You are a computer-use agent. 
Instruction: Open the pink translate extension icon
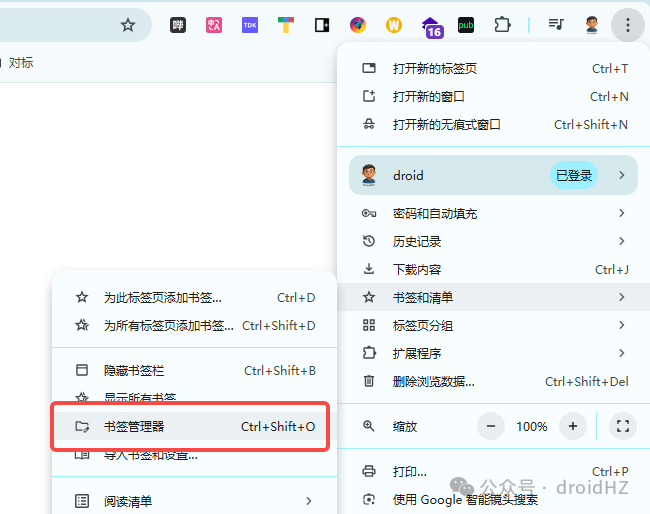pos(214,25)
